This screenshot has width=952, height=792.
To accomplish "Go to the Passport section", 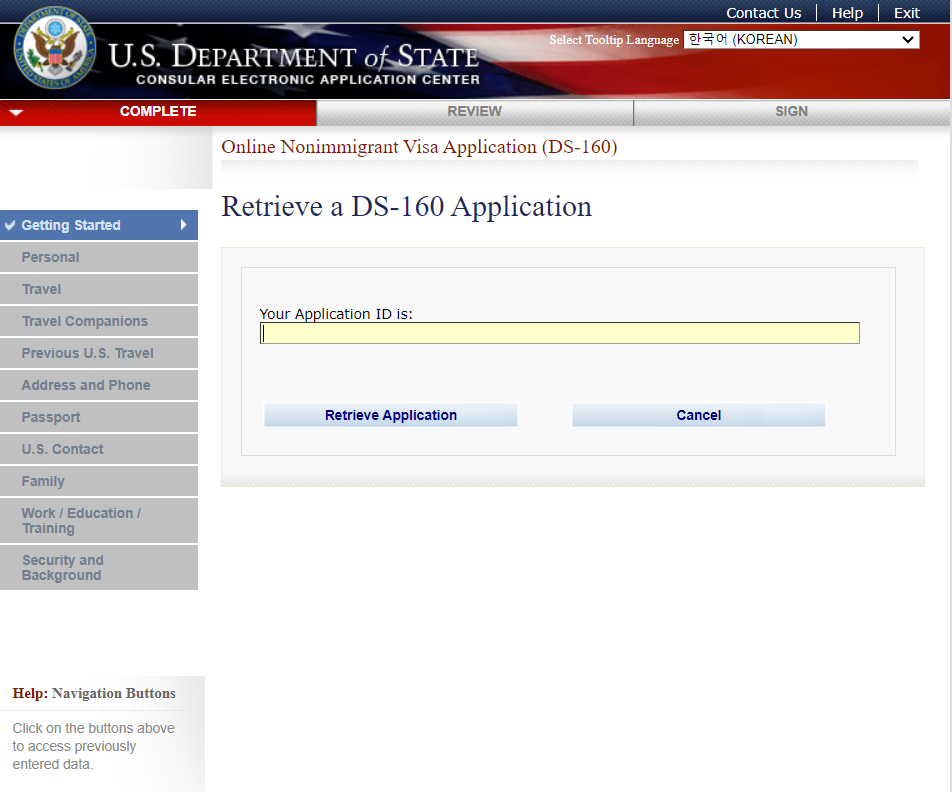I will coord(99,417).
